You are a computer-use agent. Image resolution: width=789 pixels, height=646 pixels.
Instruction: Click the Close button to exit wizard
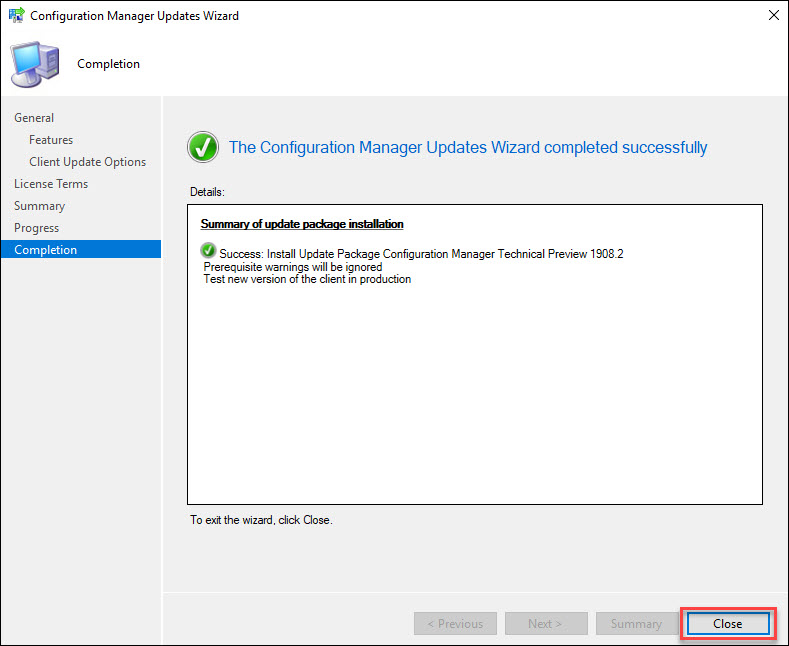[x=728, y=623]
